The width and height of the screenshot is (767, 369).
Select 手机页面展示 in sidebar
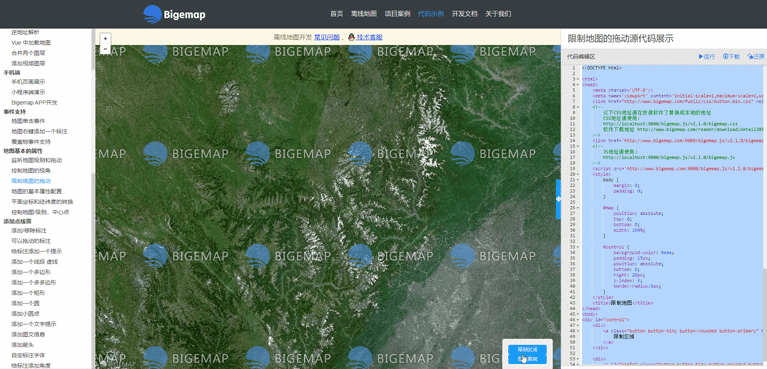click(28, 82)
